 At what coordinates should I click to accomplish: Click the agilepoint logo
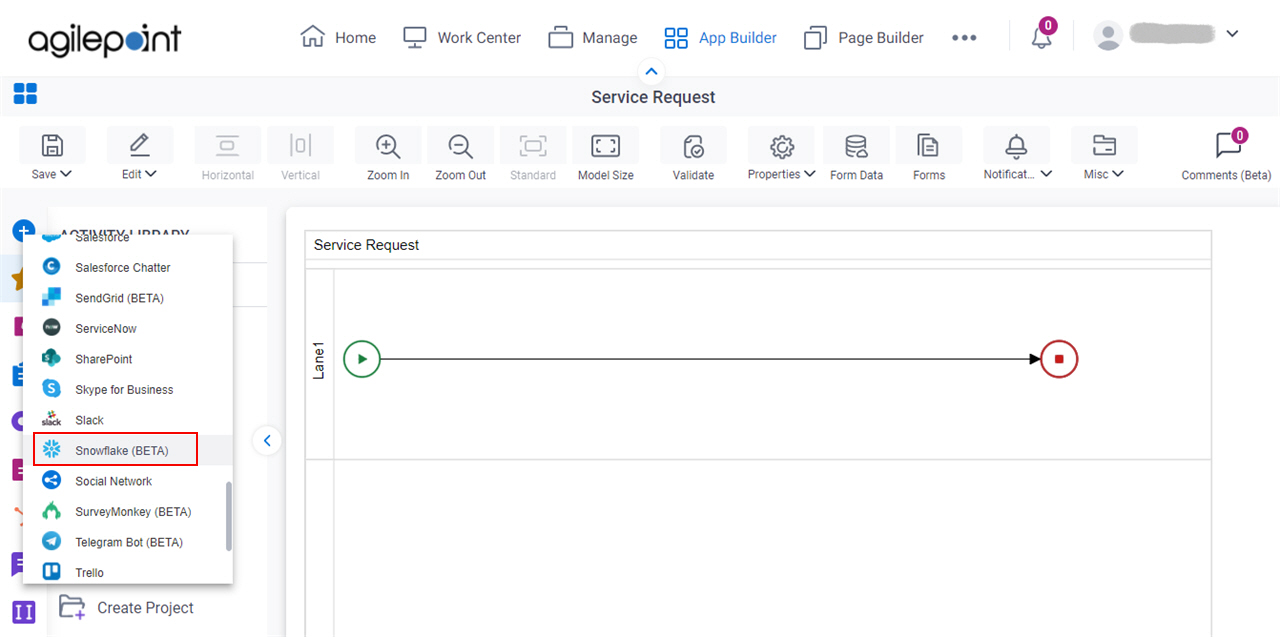(x=105, y=39)
